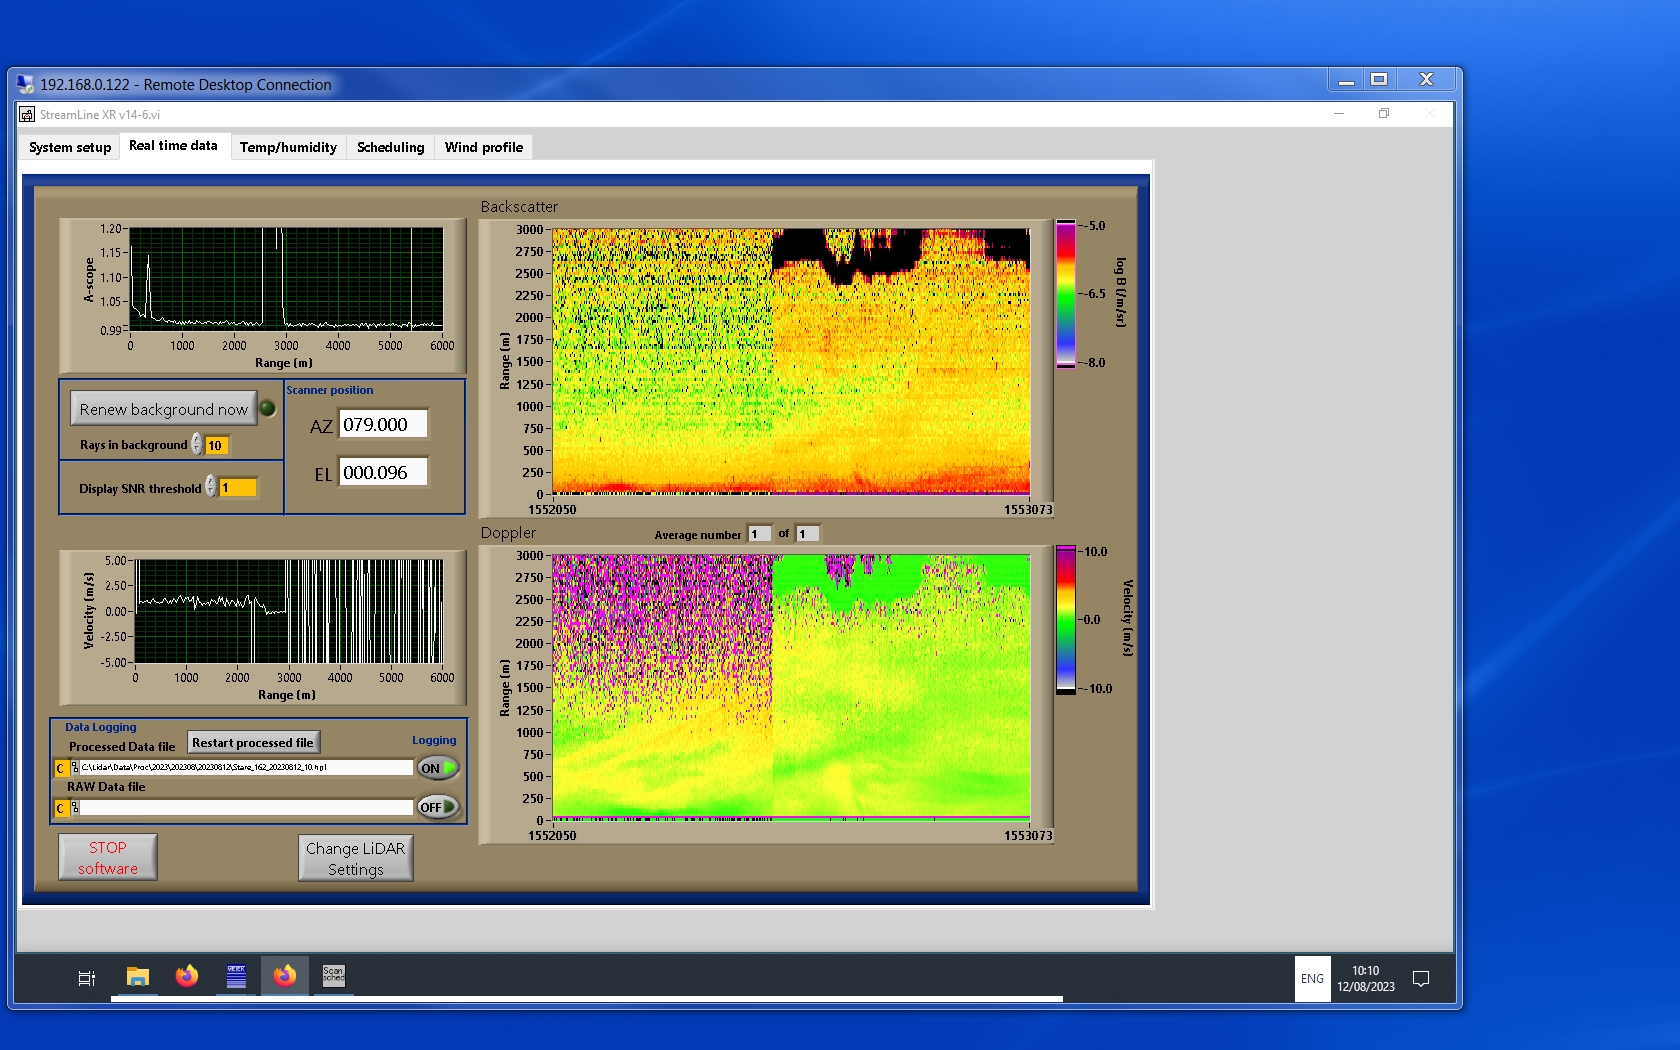
Task: Open the processed file drive selector C
Action: point(61,768)
